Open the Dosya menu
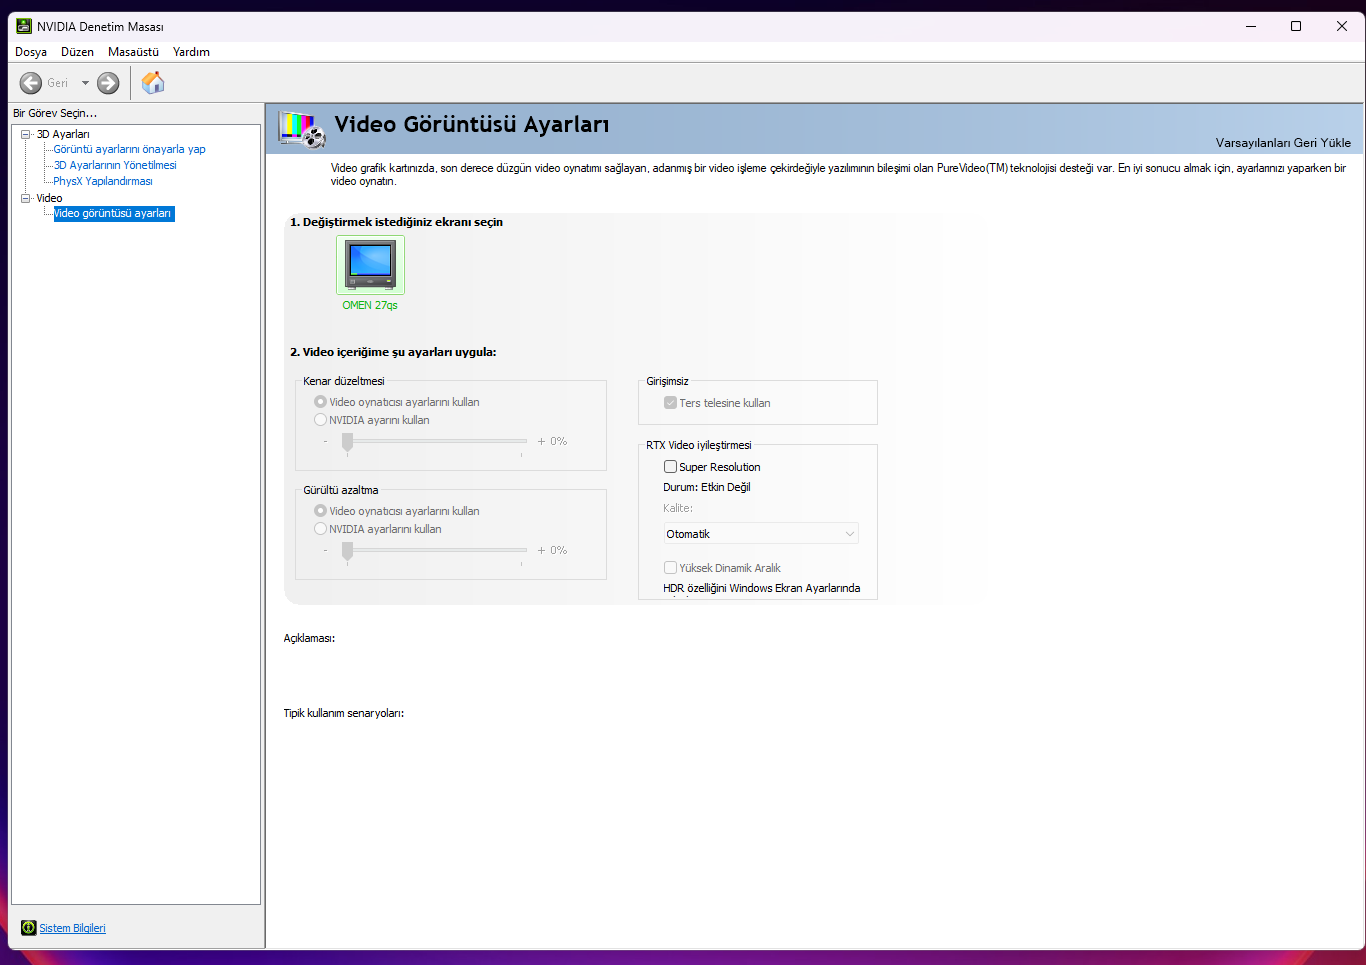 (31, 52)
